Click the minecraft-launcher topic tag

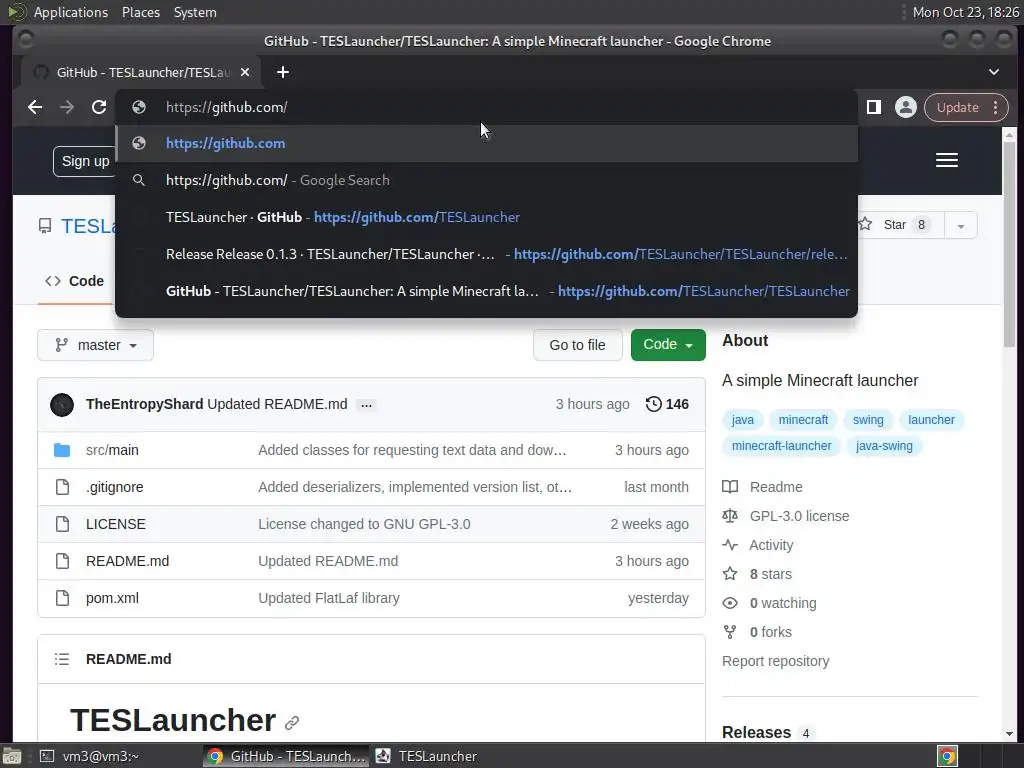point(781,446)
